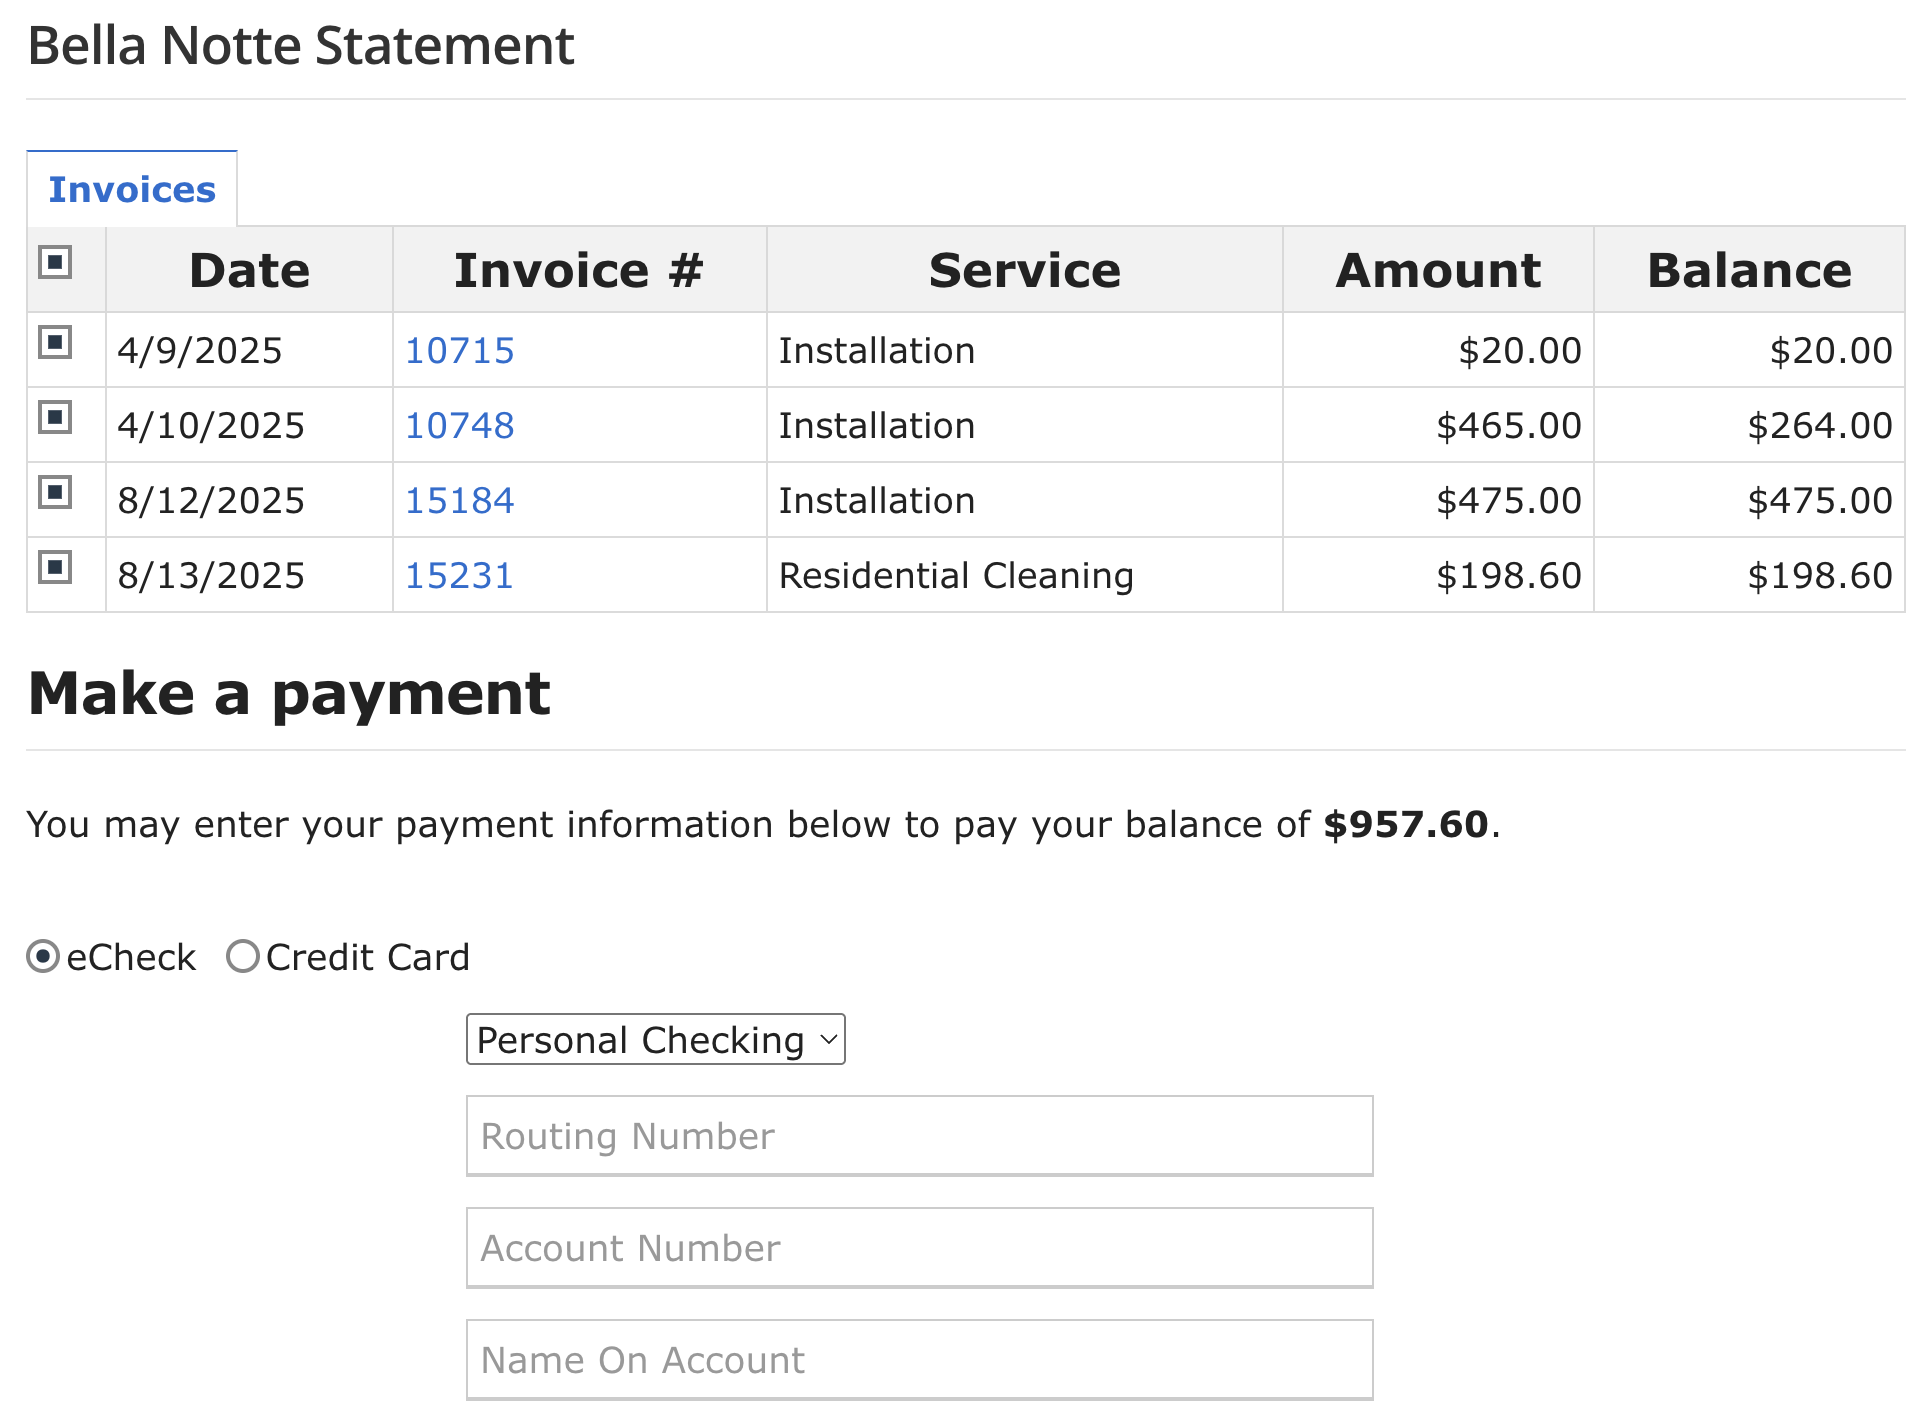The width and height of the screenshot is (1918, 1418).
Task: Open invoice 10715 link
Action: [x=459, y=351]
